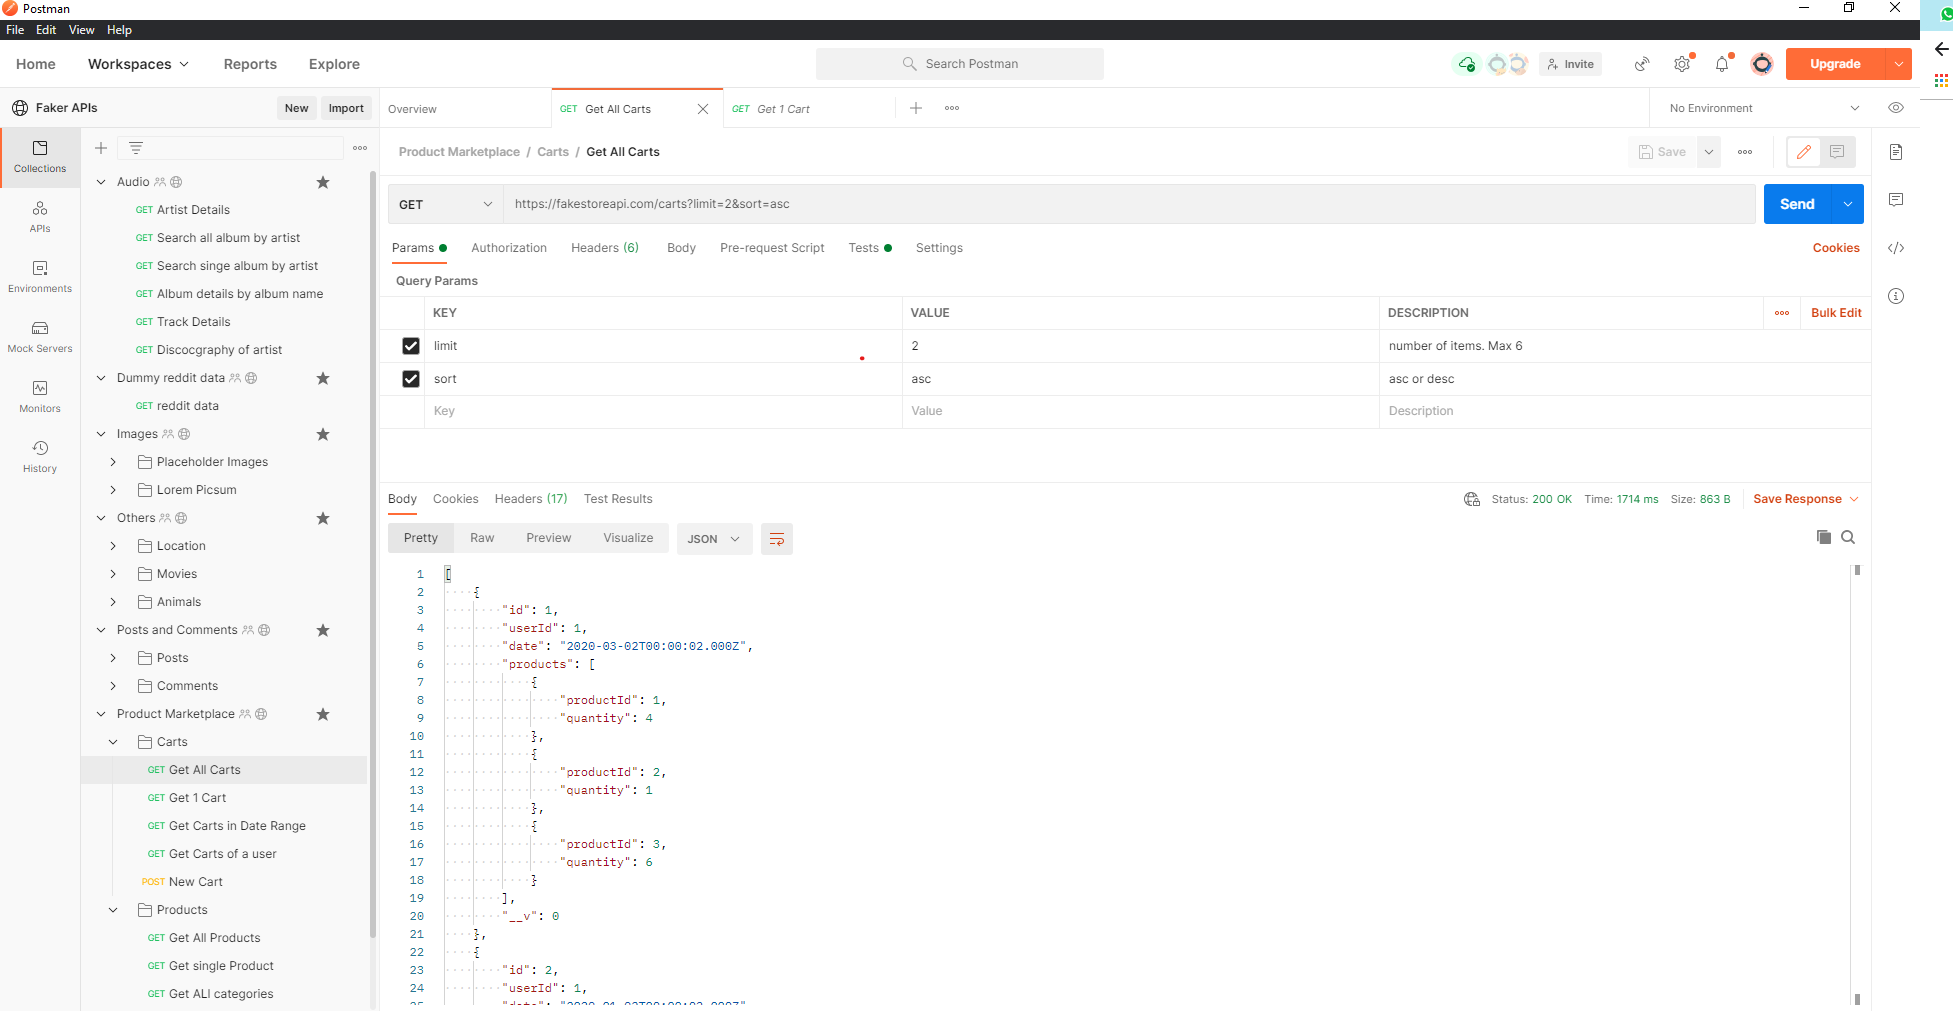
Task: Toggle star on Posts and Comments collection
Action: click(323, 630)
